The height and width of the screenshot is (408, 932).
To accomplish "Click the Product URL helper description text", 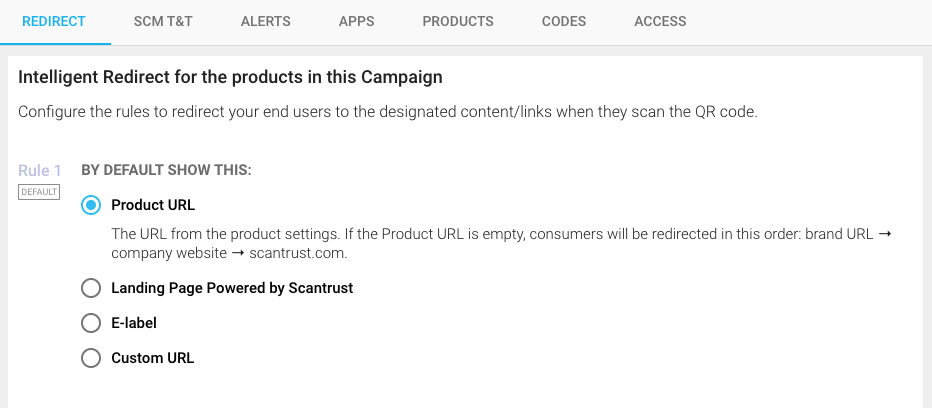I will [x=500, y=244].
